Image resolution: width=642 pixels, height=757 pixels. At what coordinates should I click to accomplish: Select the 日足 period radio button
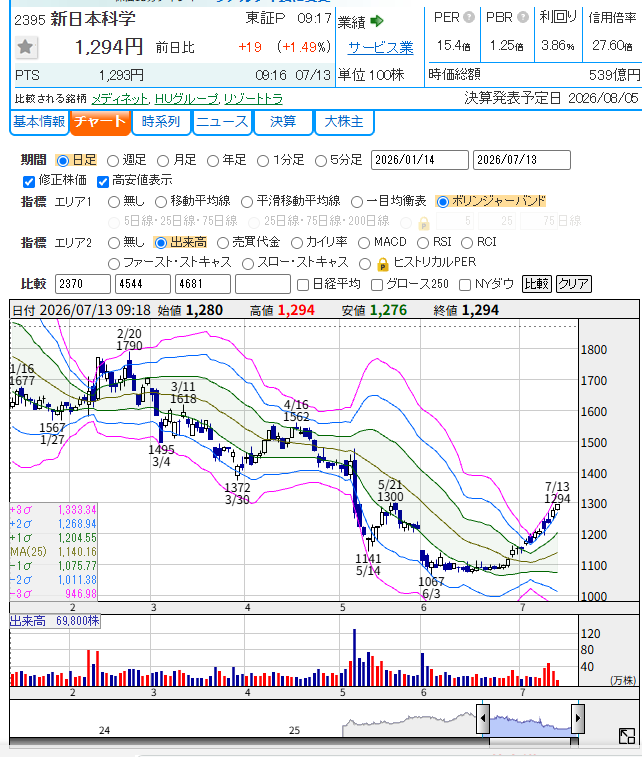click(x=62, y=160)
